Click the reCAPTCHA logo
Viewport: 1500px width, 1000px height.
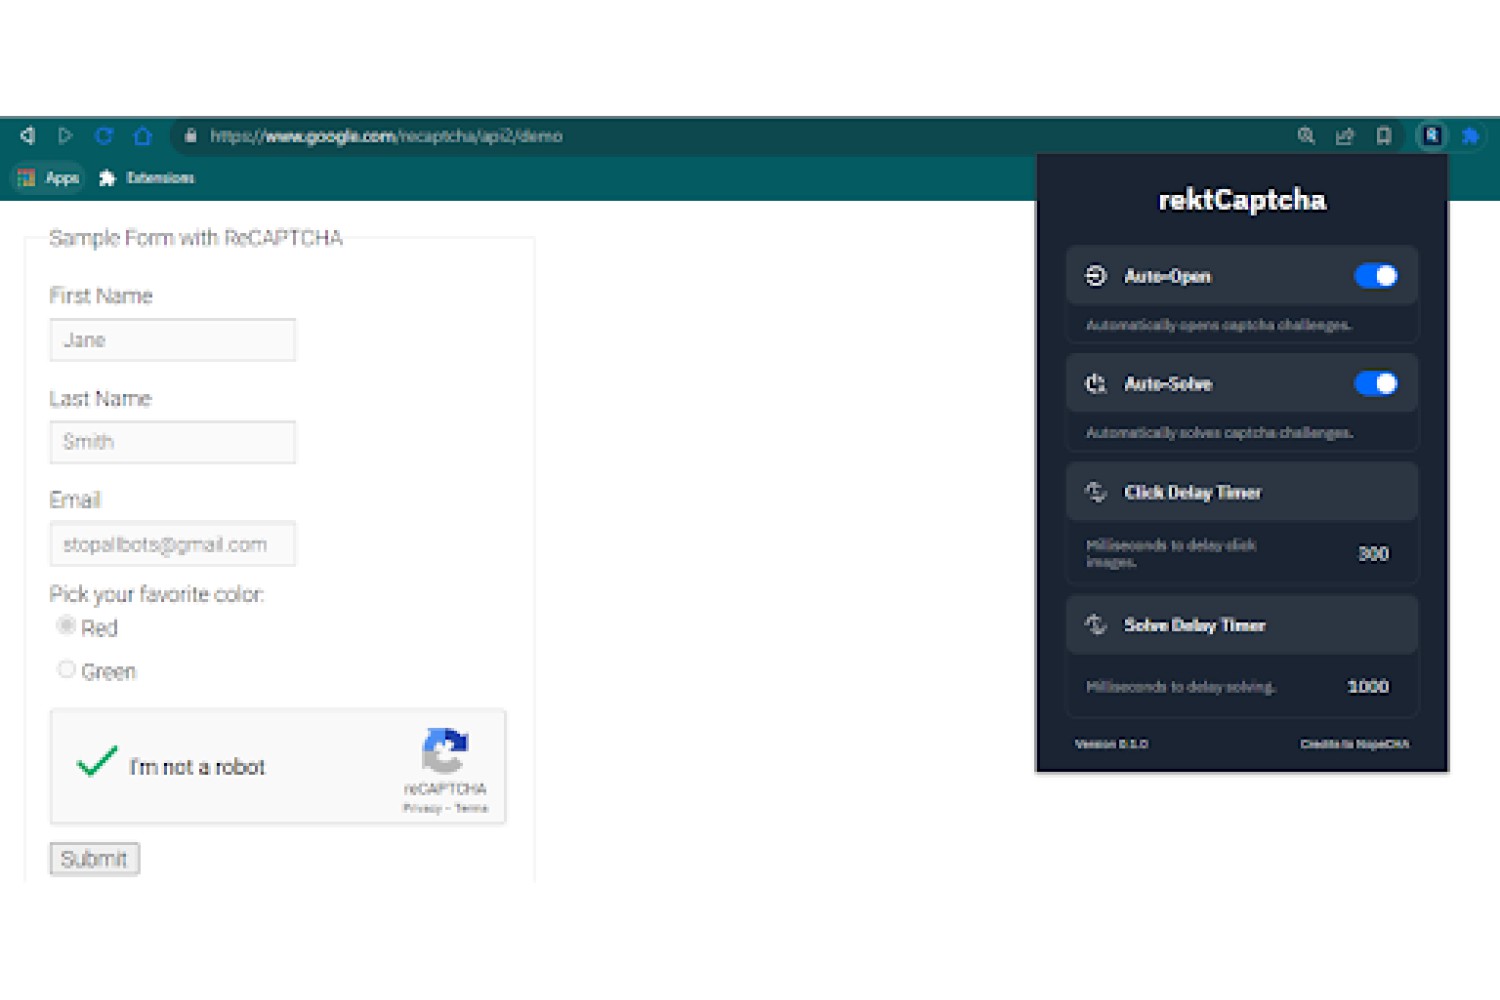coord(445,751)
